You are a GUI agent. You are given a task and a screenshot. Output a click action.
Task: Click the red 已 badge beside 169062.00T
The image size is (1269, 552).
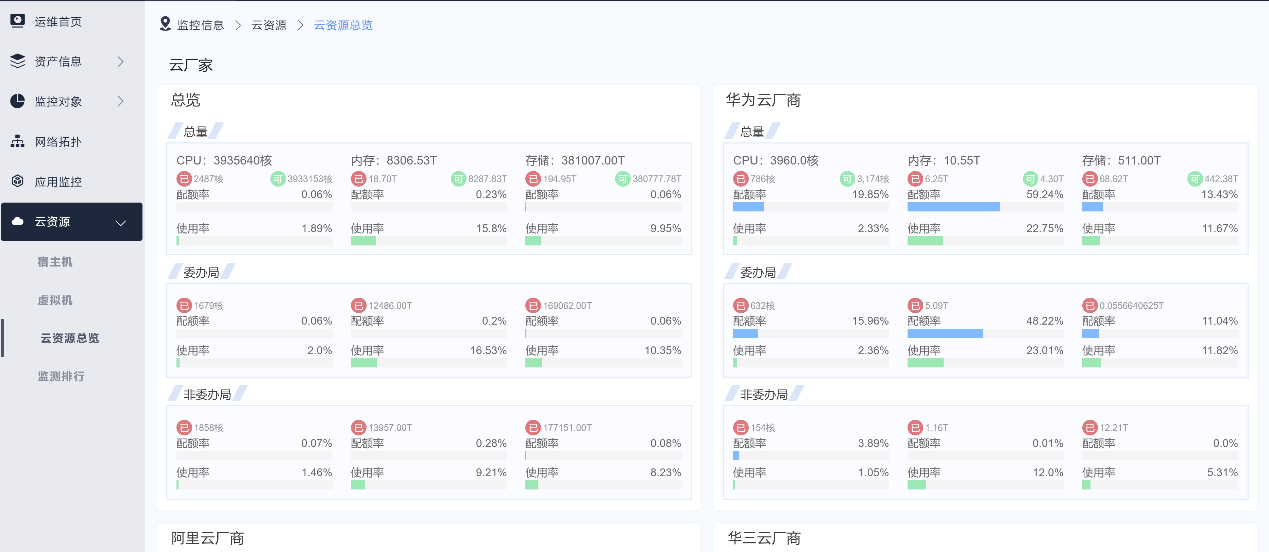(533, 305)
